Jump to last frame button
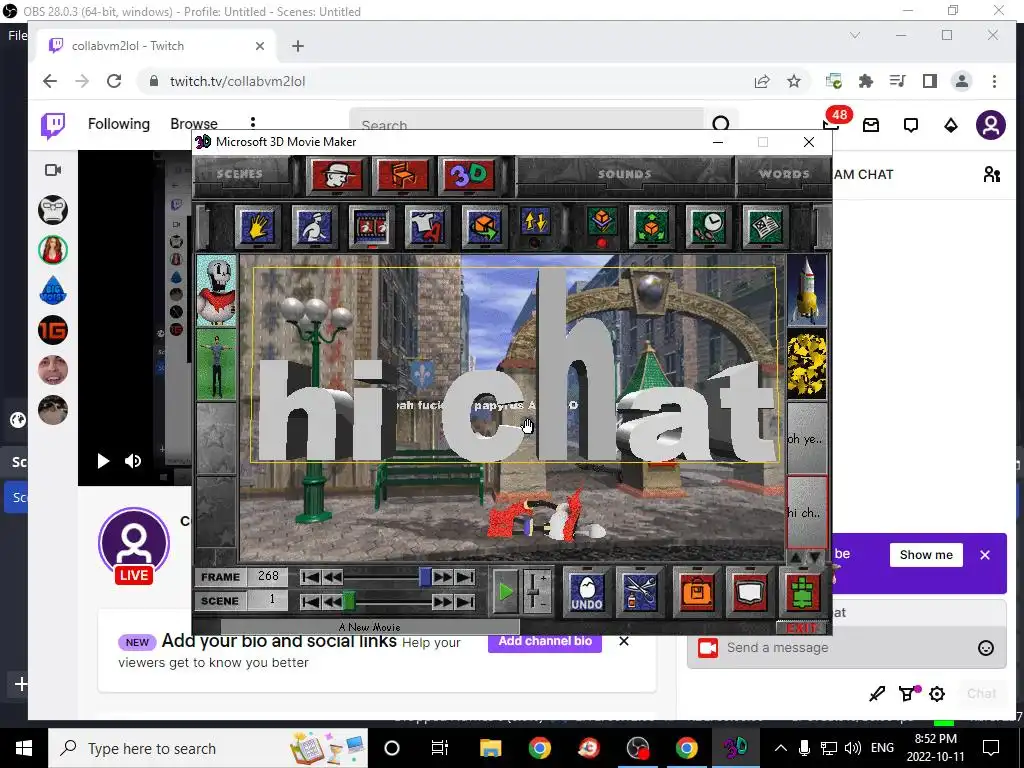This screenshot has width=1024, height=768. pyautogui.click(x=465, y=577)
